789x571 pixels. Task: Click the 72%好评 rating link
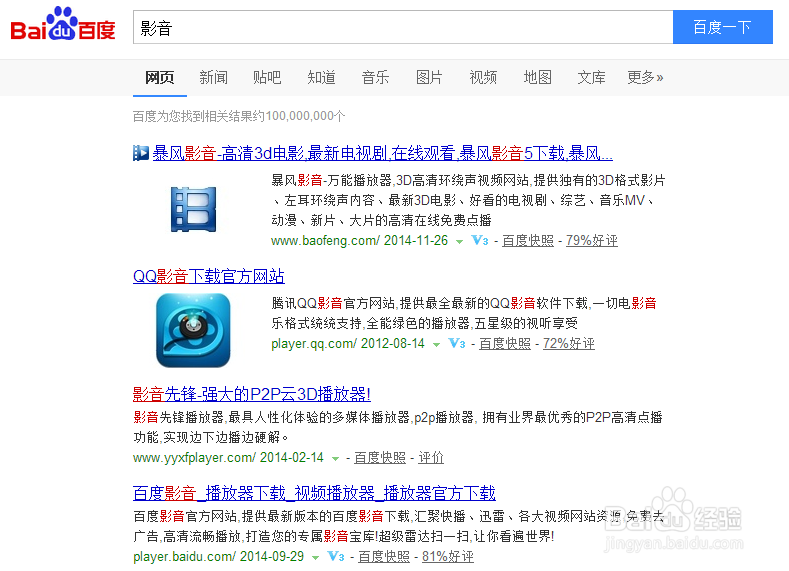pyautogui.click(x=569, y=344)
